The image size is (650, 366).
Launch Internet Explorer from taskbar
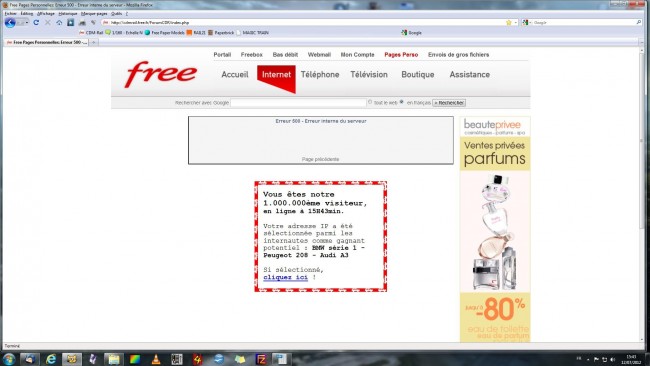pos(51,359)
